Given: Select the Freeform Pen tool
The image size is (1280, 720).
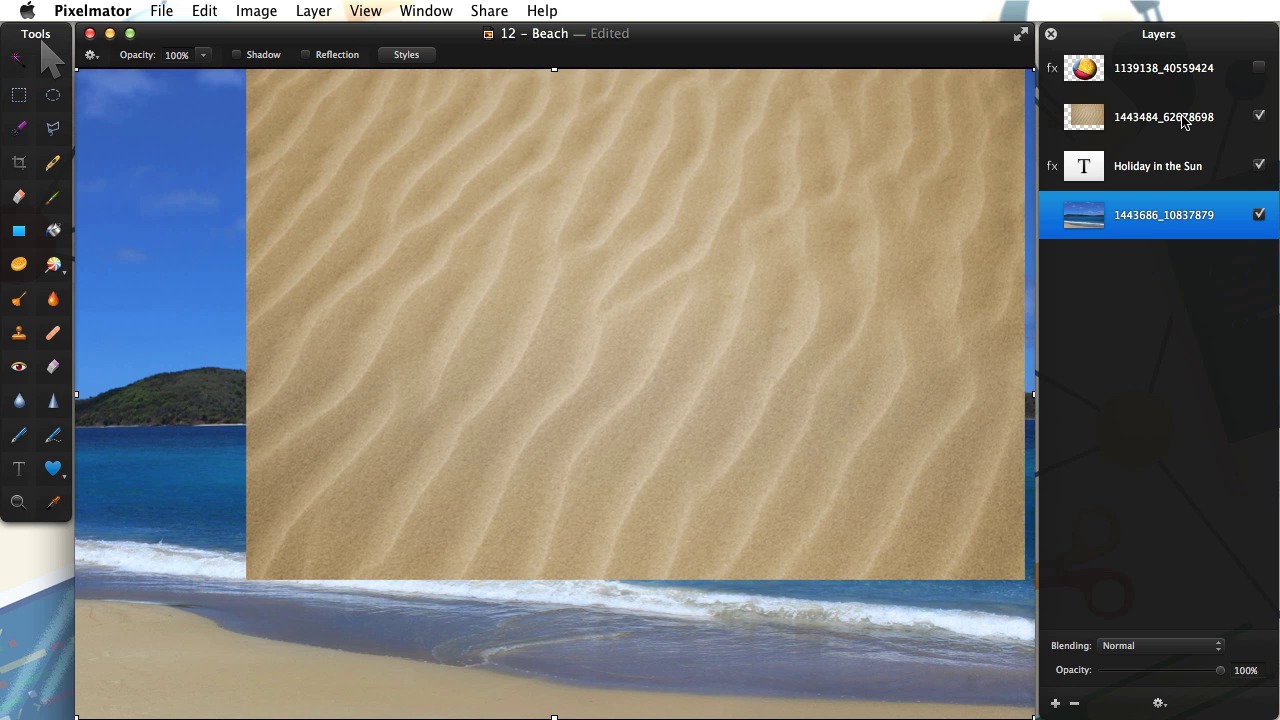Looking at the screenshot, I should [x=53, y=435].
